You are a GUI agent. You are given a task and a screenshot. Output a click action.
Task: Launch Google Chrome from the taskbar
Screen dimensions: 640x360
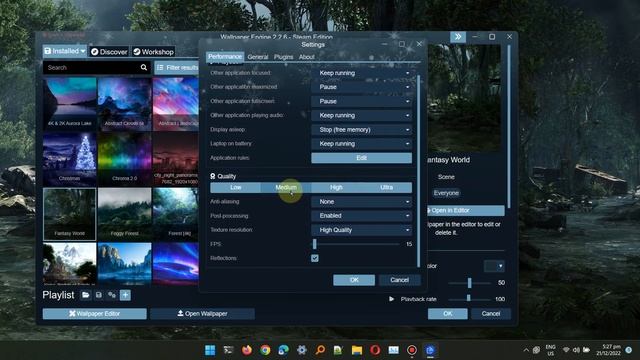(265, 350)
